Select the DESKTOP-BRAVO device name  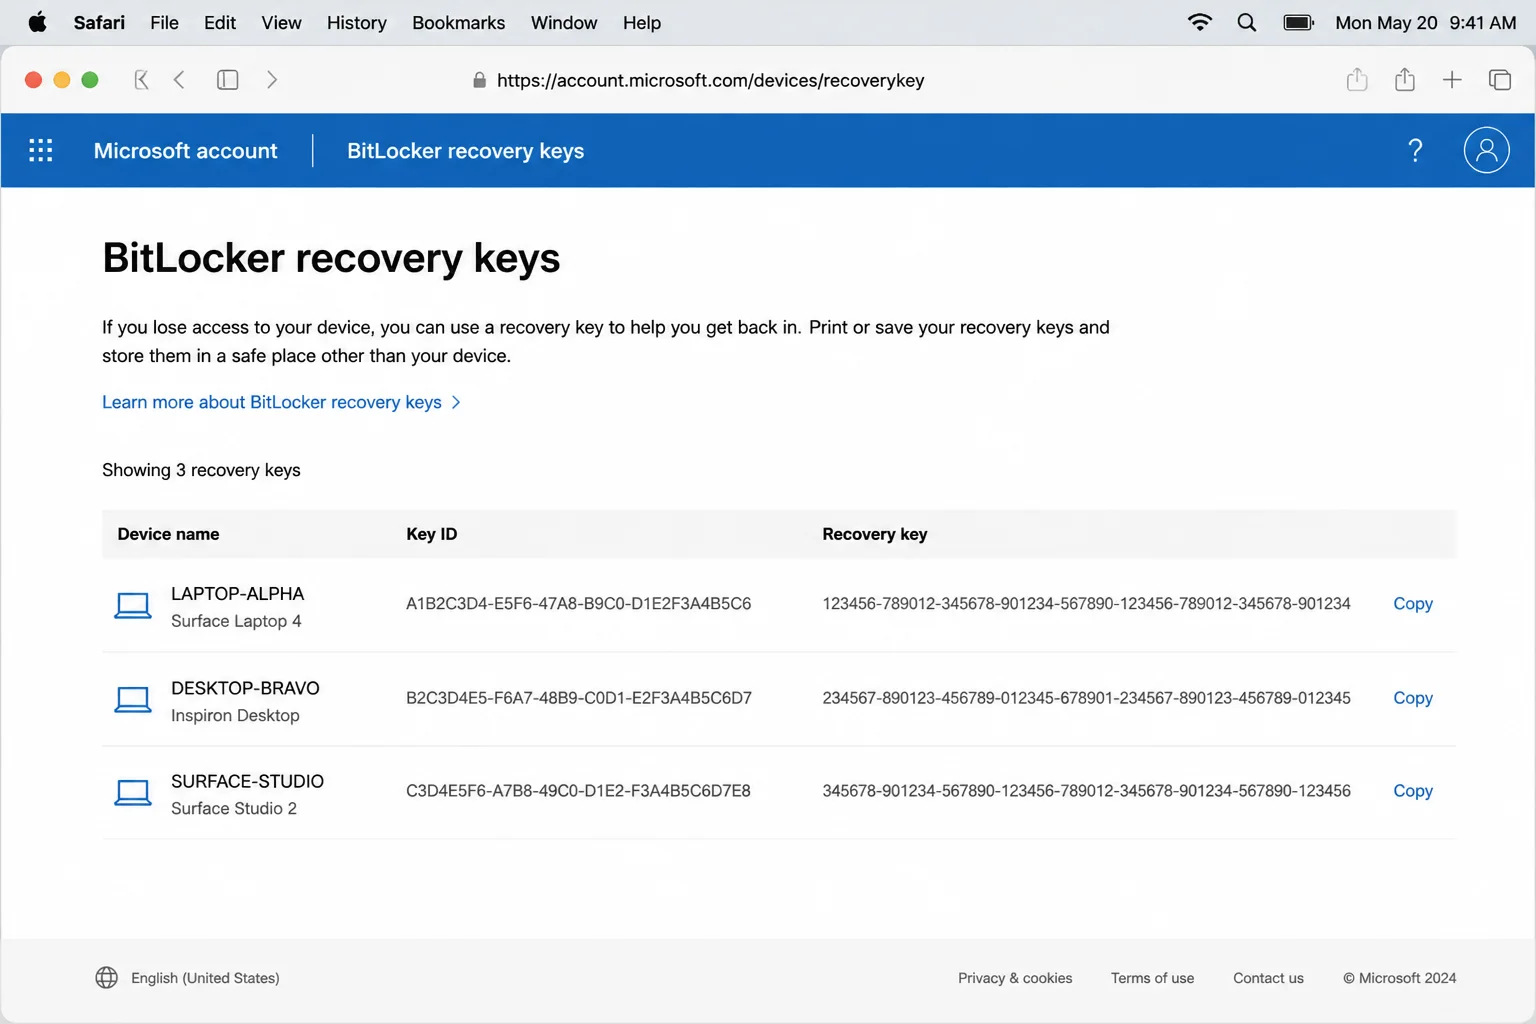click(245, 688)
